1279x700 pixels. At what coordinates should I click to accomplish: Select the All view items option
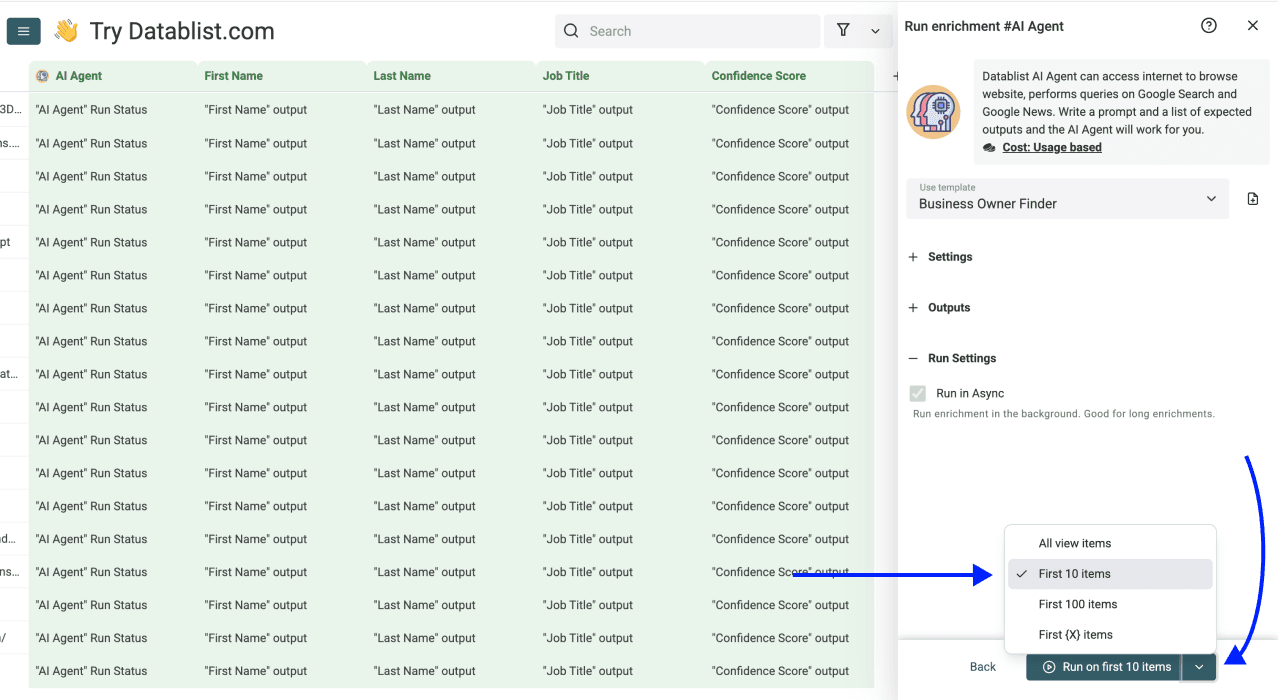pos(1075,543)
